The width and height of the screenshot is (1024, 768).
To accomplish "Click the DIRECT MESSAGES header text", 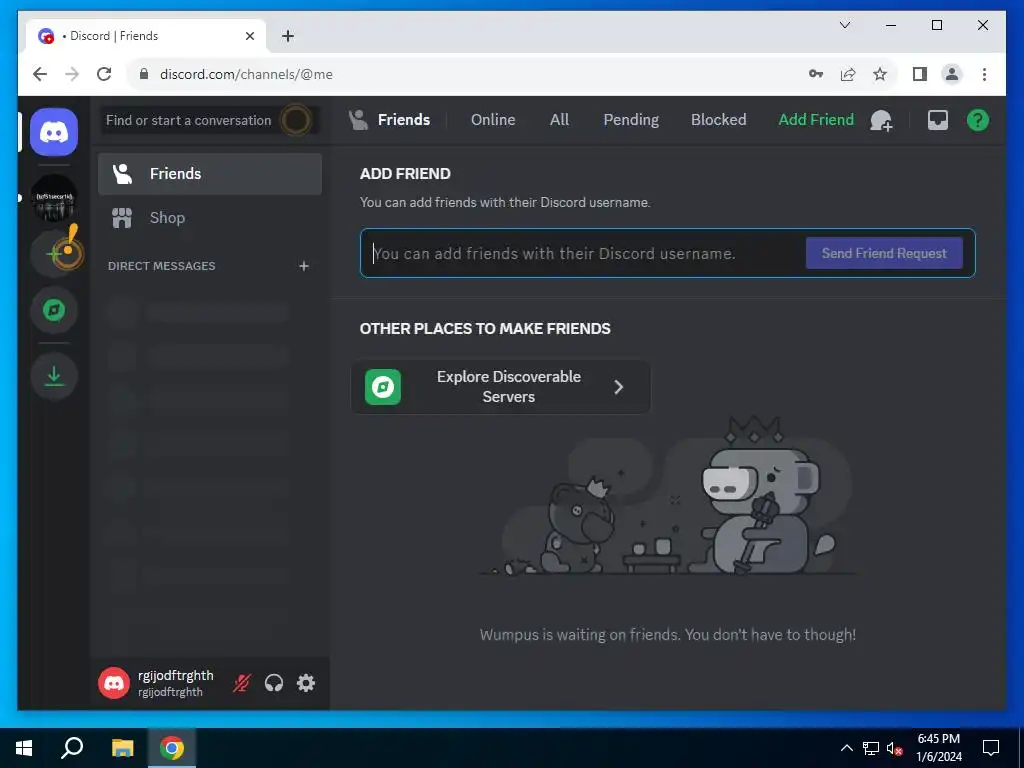I will (x=161, y=266).
